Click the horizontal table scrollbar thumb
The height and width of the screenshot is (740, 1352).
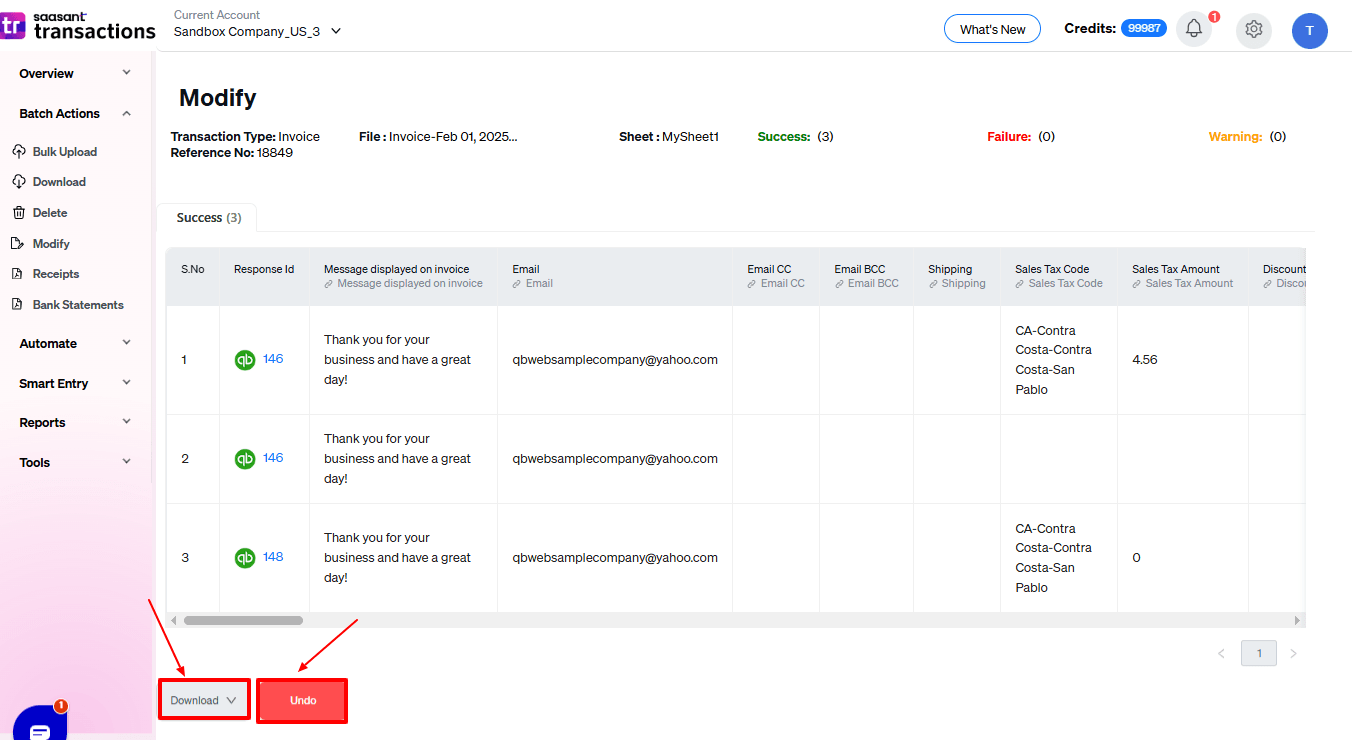pos(243,621)
